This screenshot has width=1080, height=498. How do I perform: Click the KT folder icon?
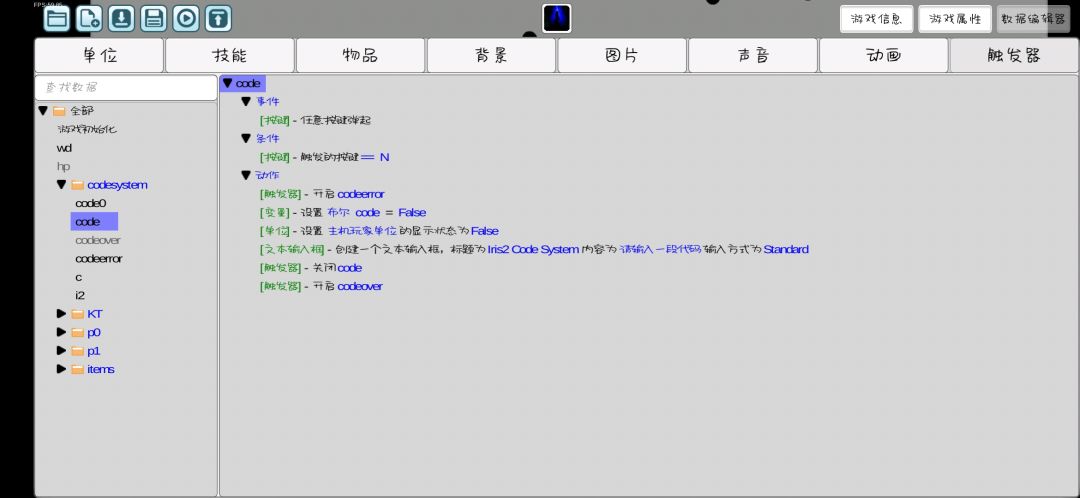coord(77,313)
